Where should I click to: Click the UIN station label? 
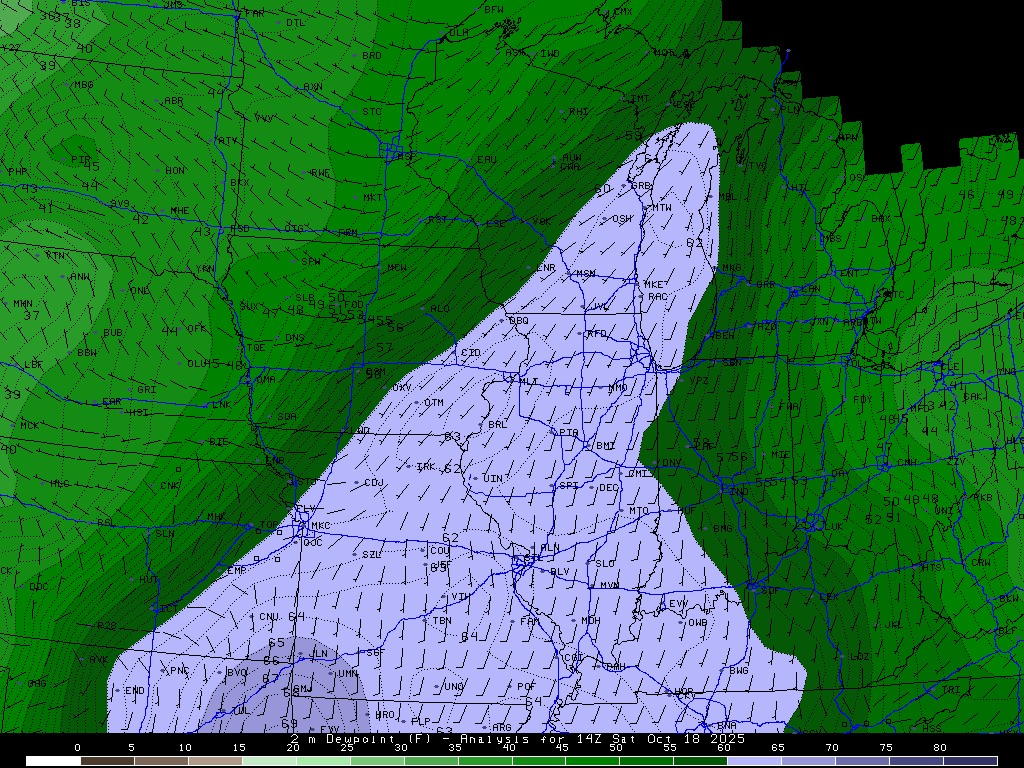tap(493, 479)
